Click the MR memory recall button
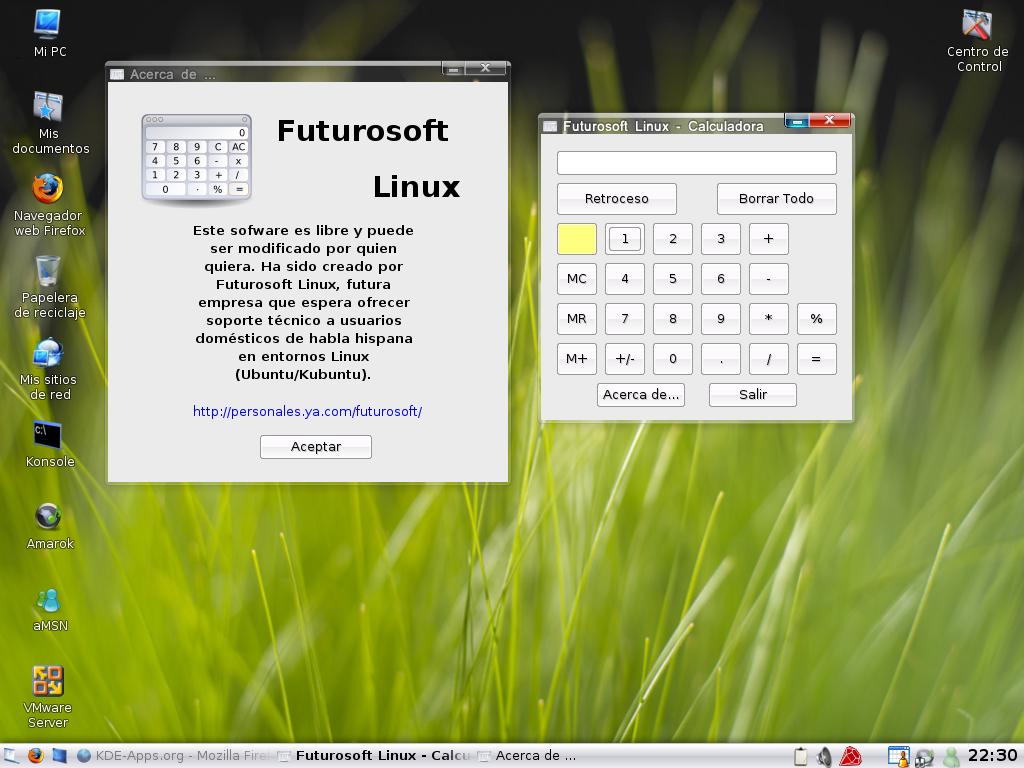 coord(577,319)
